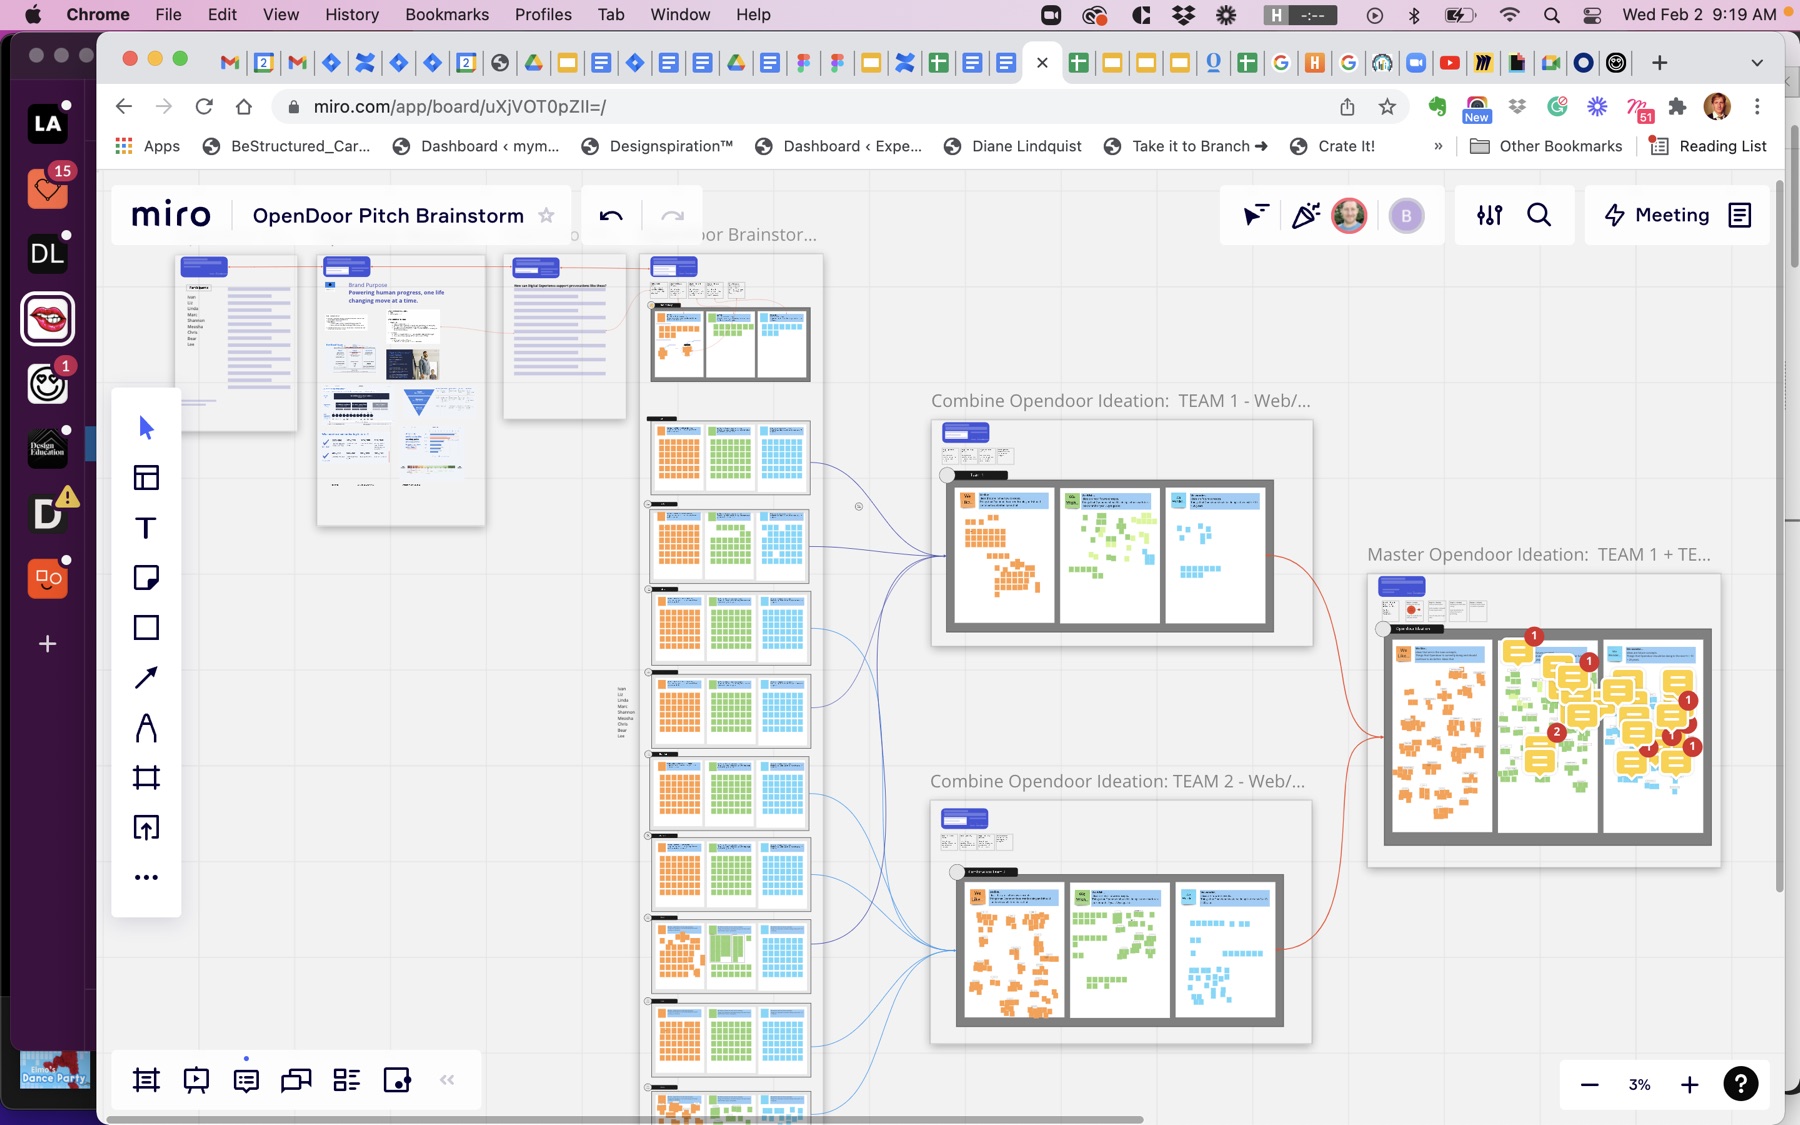Open the chat panel in bottom toolbar
The height and width of the screenshot is (1125, 1800).
tap(296, 1080)
